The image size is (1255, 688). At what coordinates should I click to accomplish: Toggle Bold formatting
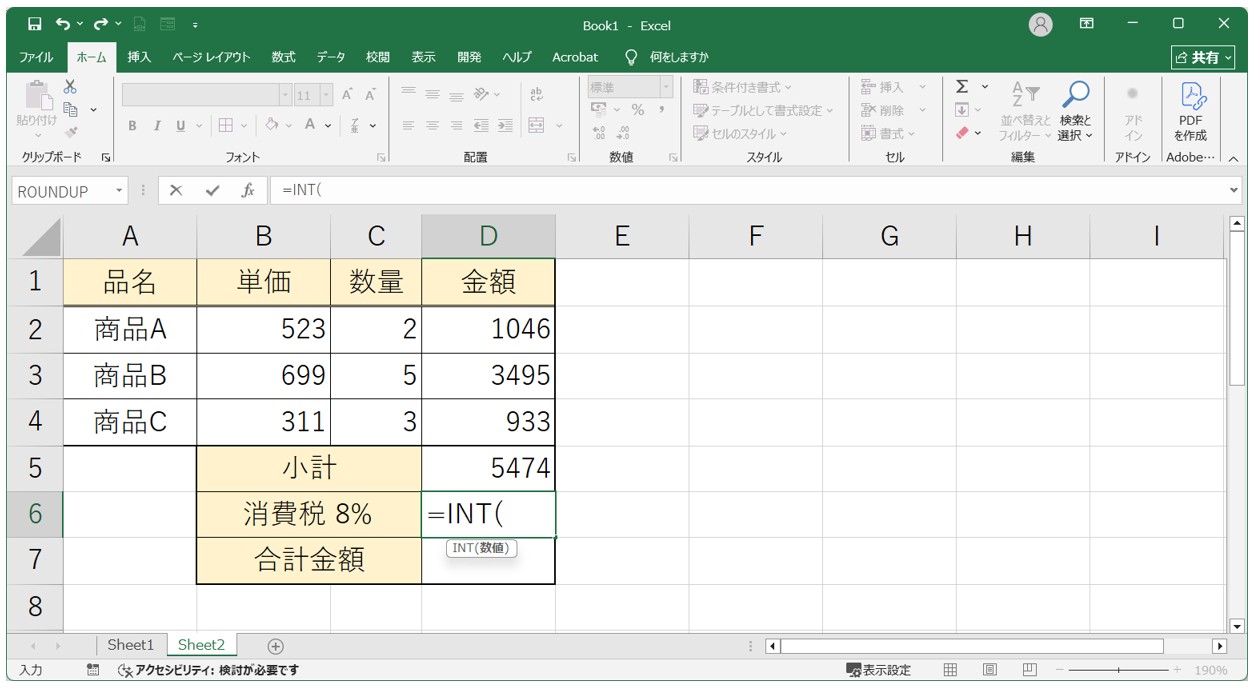click(132, 126)
